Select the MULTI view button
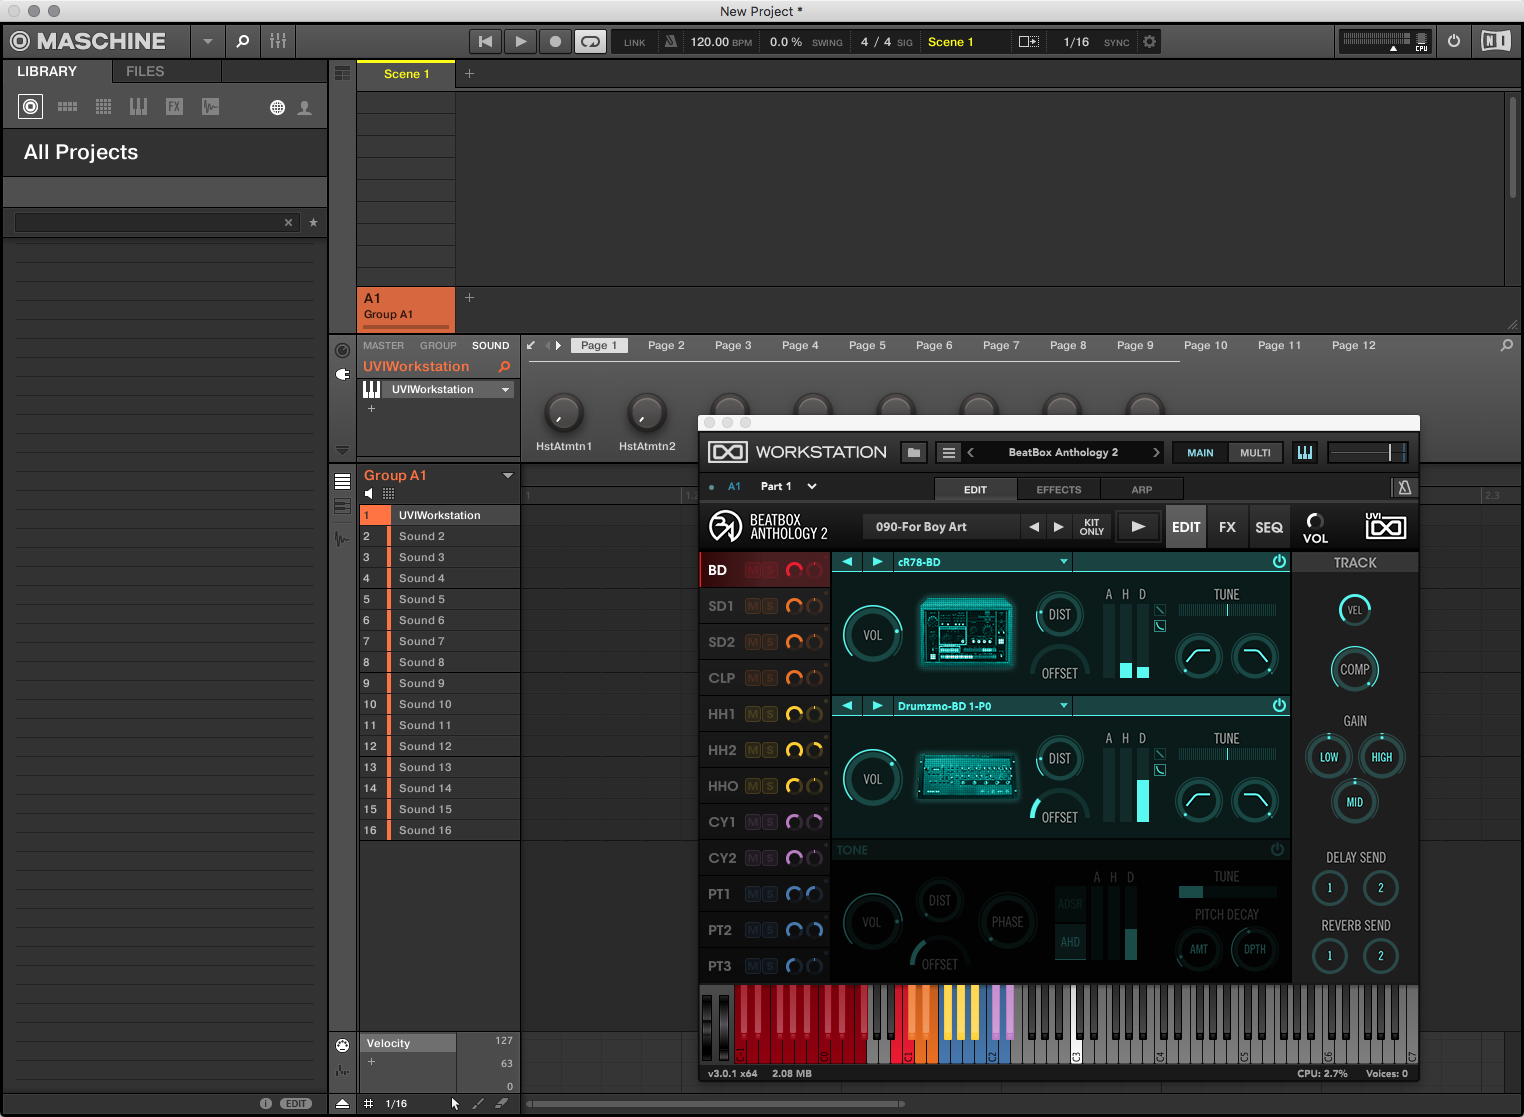Screen dimensions: 1524x1117 pos(1255,453)
